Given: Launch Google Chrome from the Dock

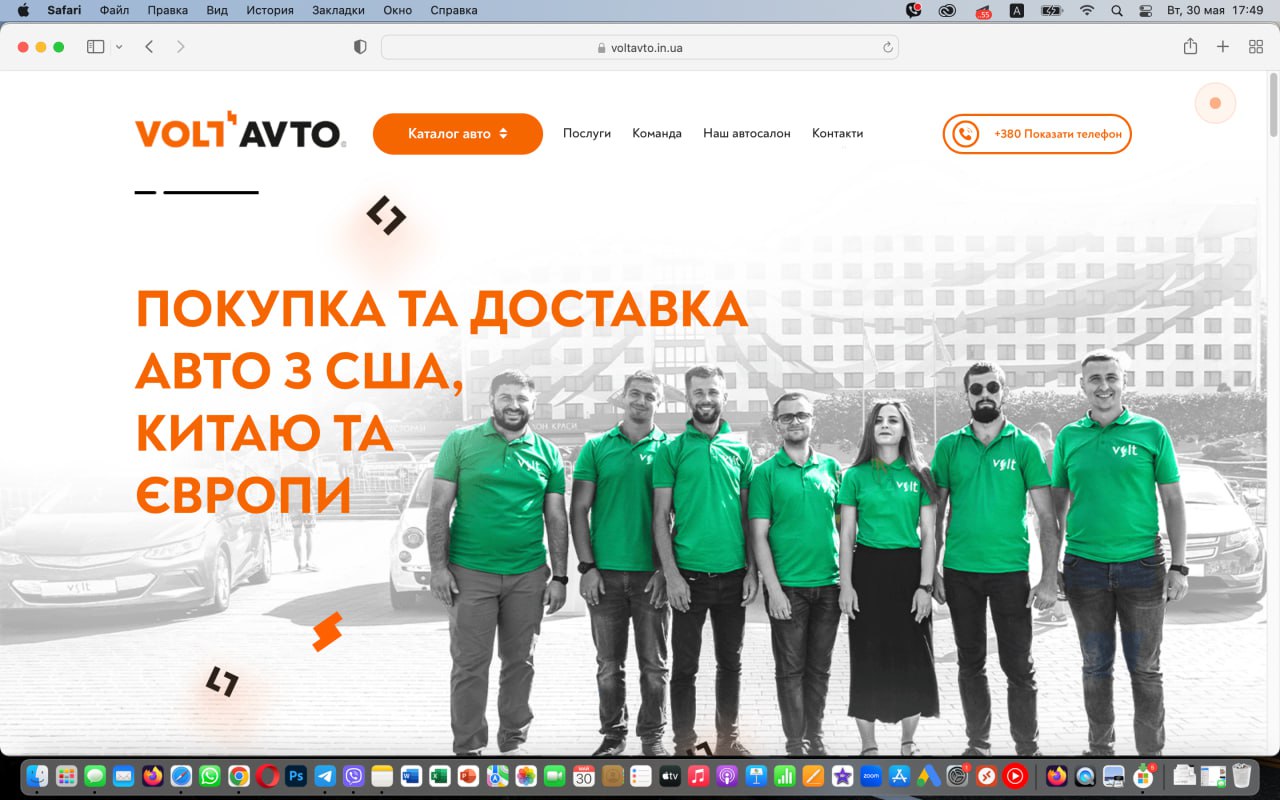Looking at the screenshot, I should [x=238, y=776].
